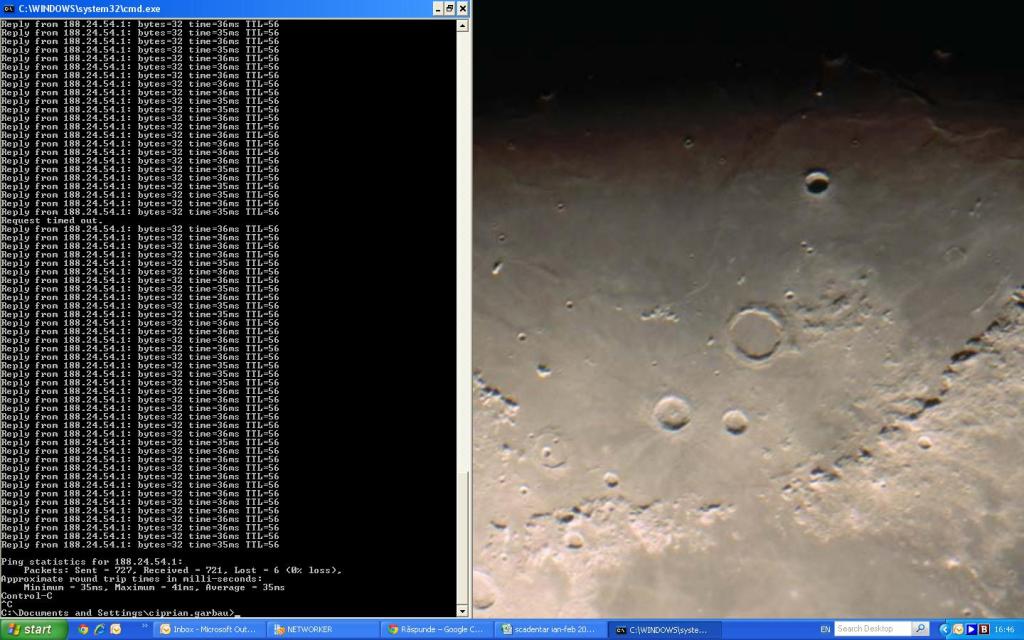Open the scadentar ian-feb spreadsheet window

[x=550, y=629]
